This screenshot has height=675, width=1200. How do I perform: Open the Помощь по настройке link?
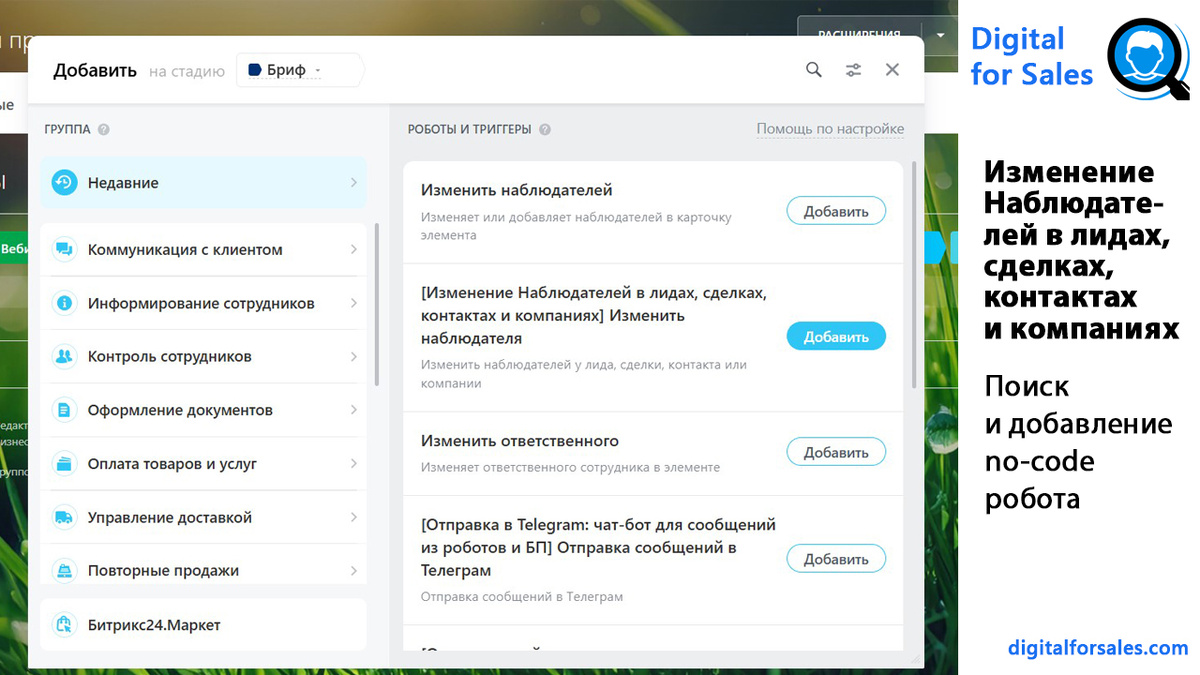click(x=829, y=129)
